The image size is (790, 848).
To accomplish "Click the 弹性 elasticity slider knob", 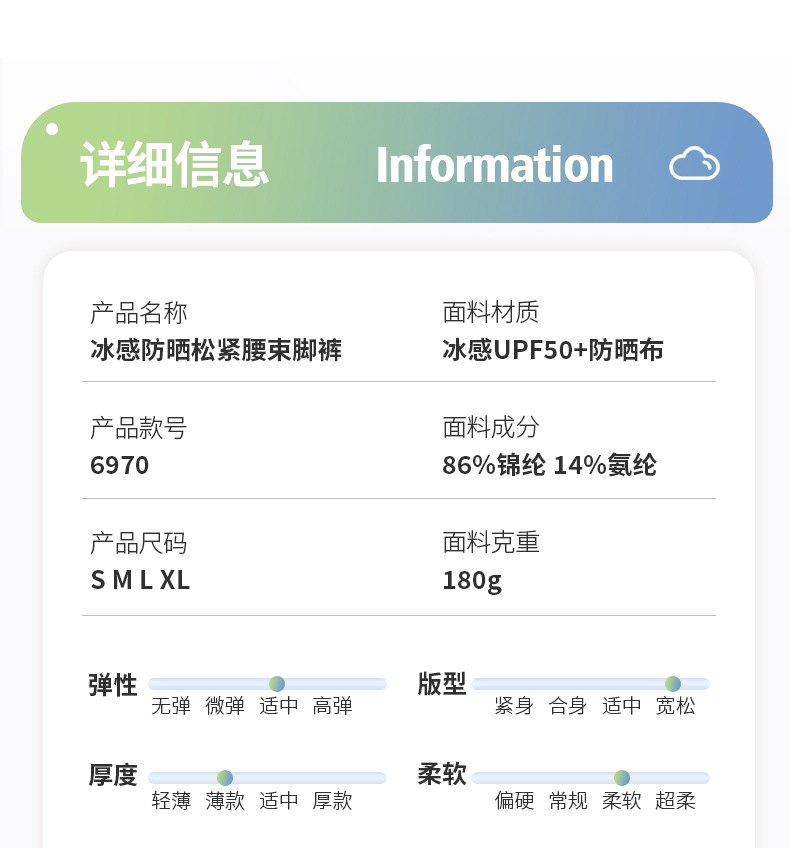I will 277,684.
